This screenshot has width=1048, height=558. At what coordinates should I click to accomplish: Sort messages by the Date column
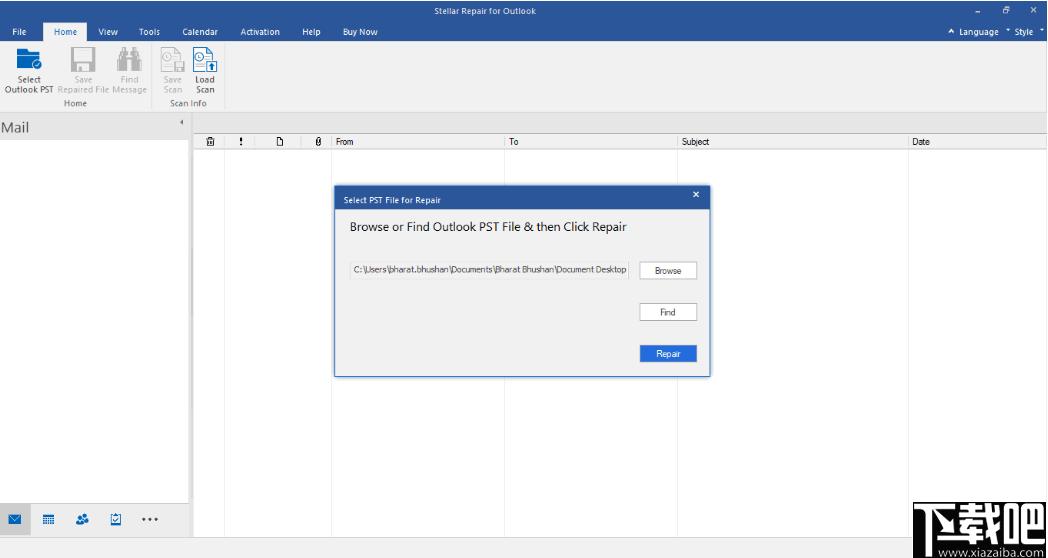click(978, 142)
